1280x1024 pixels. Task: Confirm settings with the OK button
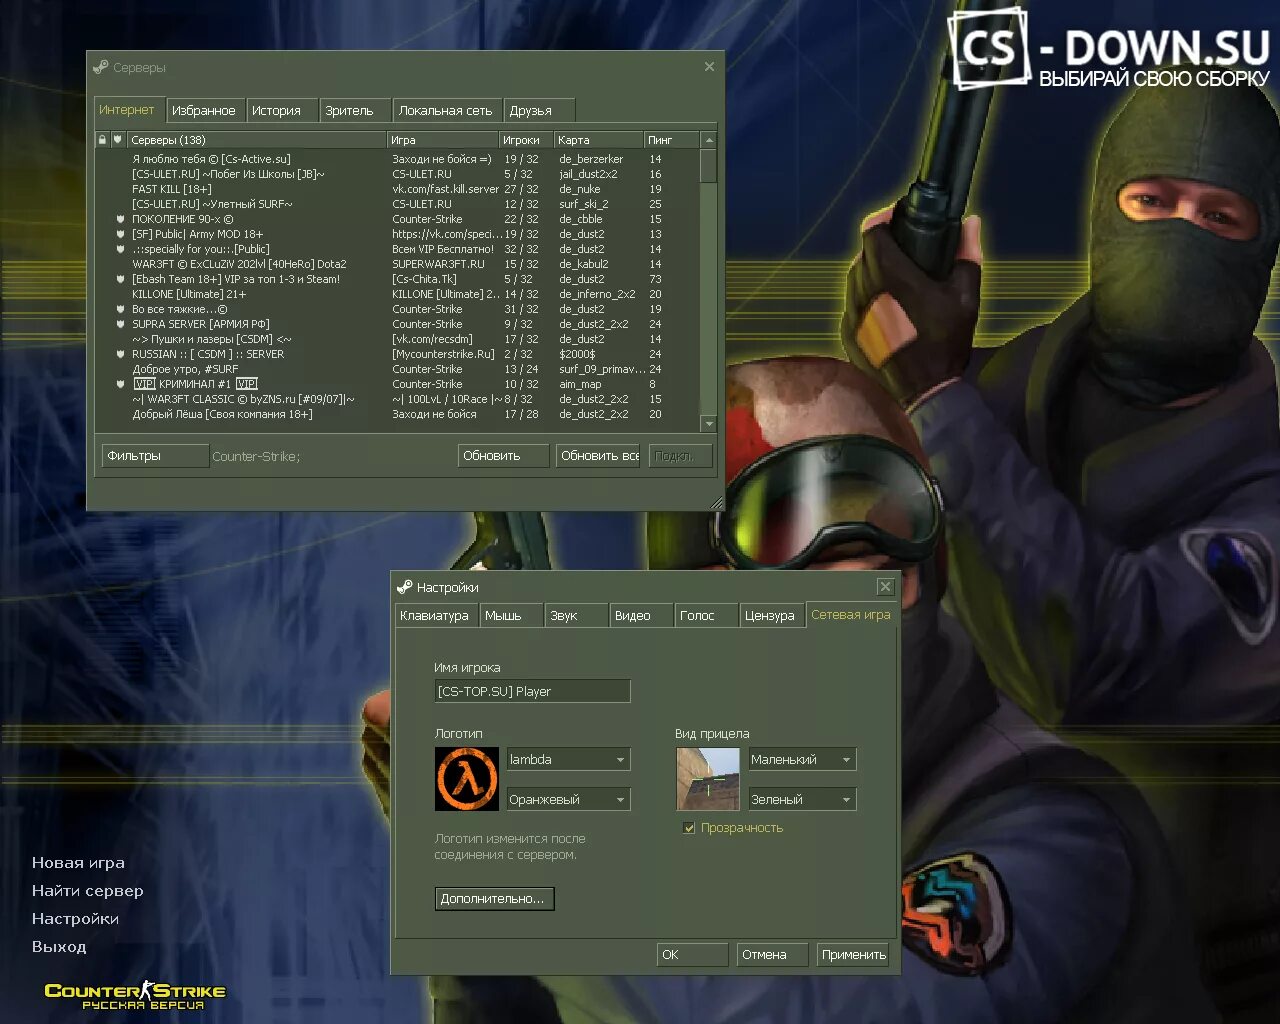(x=692, y=955)
